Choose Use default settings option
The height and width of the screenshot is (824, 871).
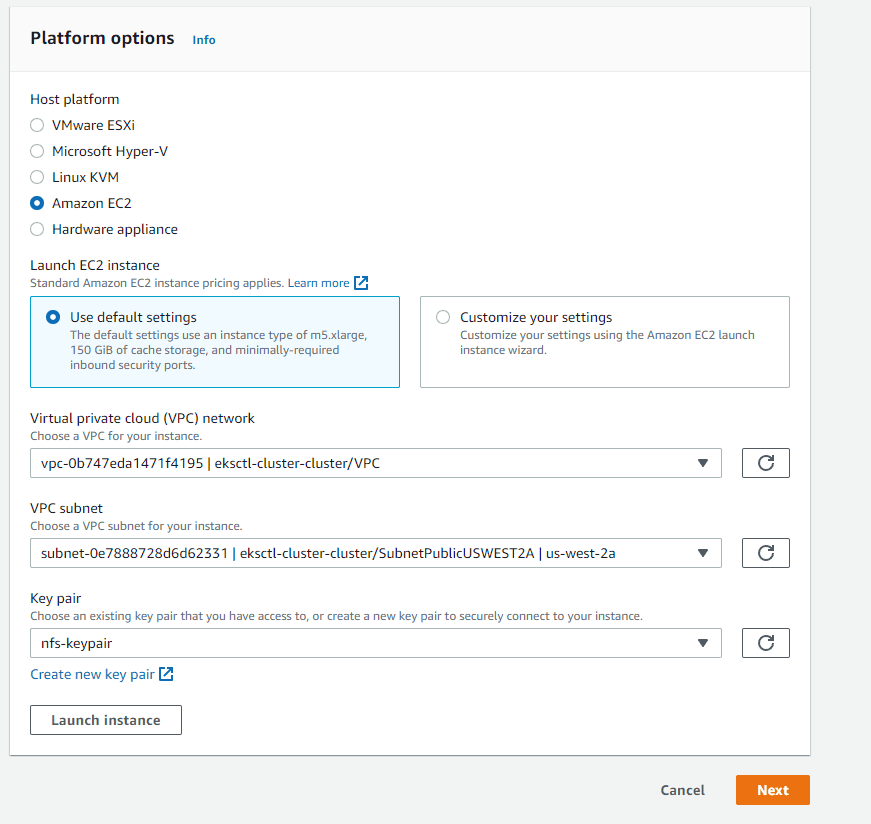(x=53, y=317)
